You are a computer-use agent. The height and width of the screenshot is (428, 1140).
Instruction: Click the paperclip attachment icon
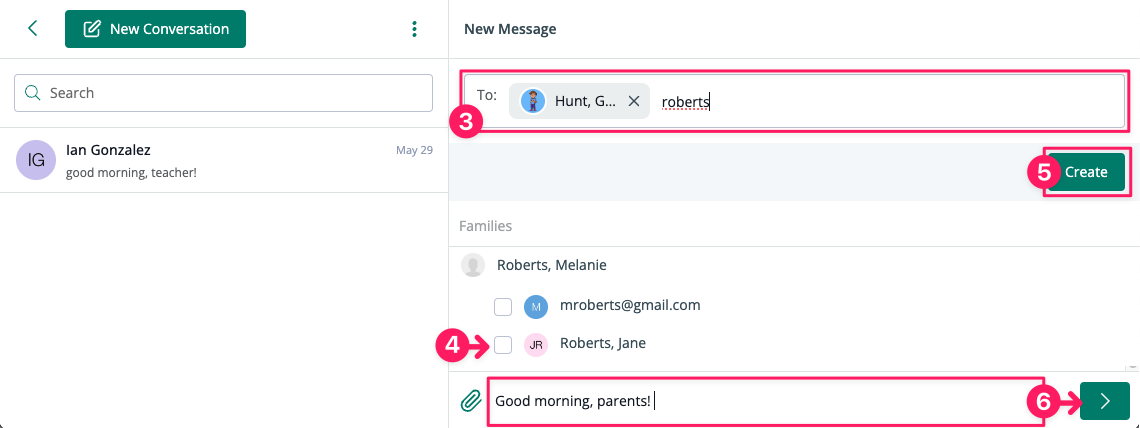tap(472, 400)
